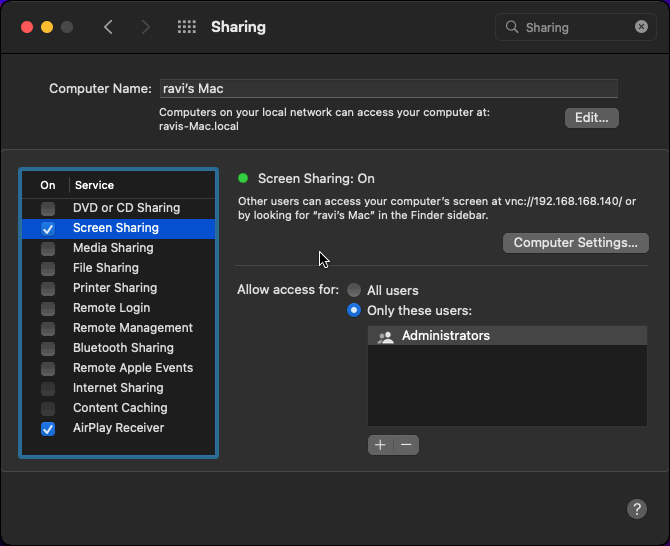
Task: Select Printer Sharing in the service list
Action: (114, 288)
